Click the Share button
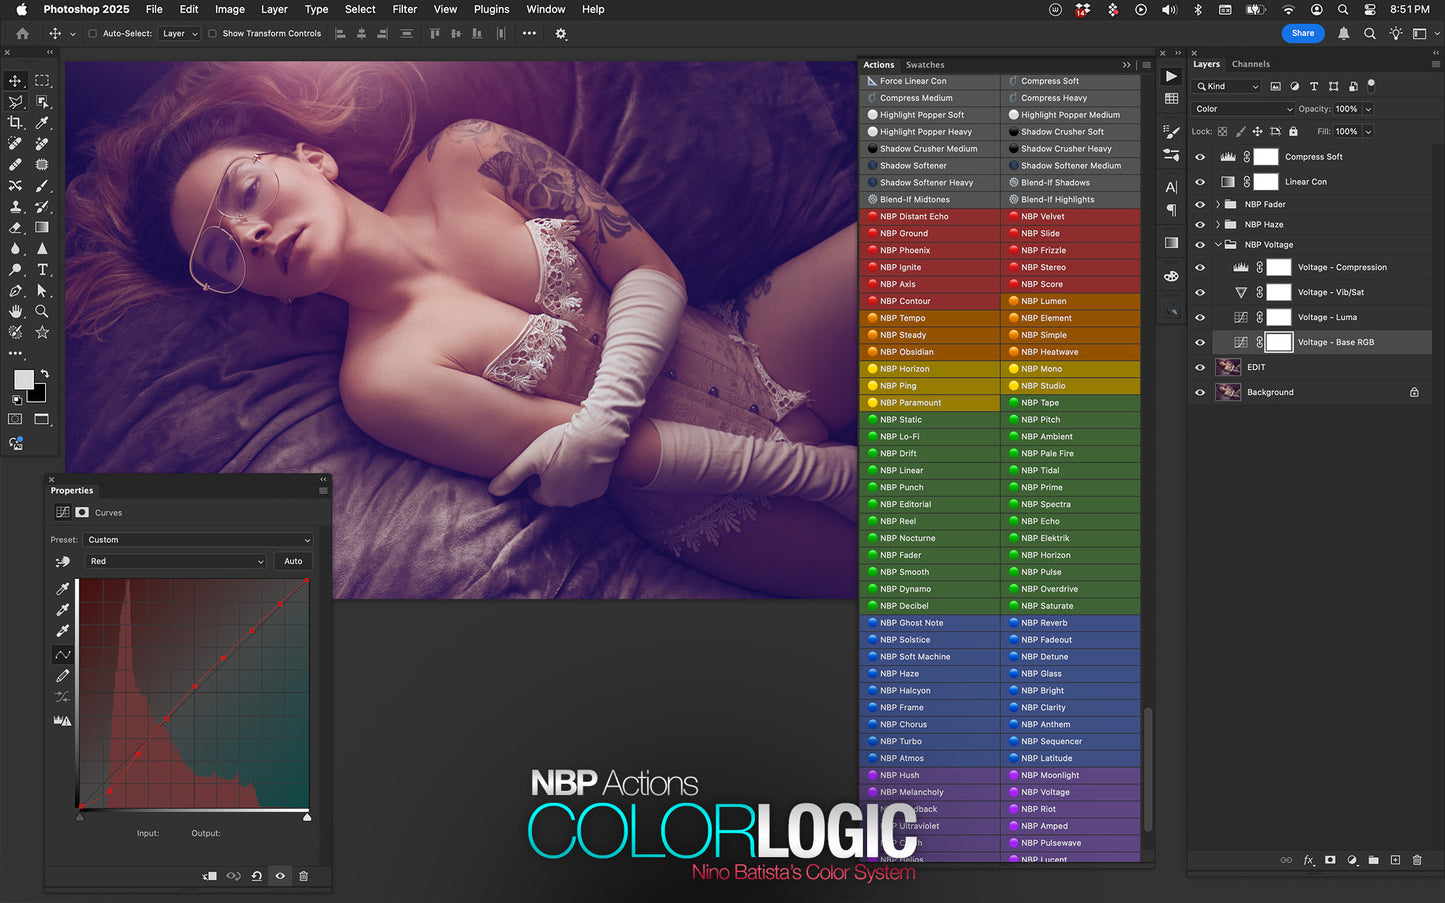 tap(1302, 33)
